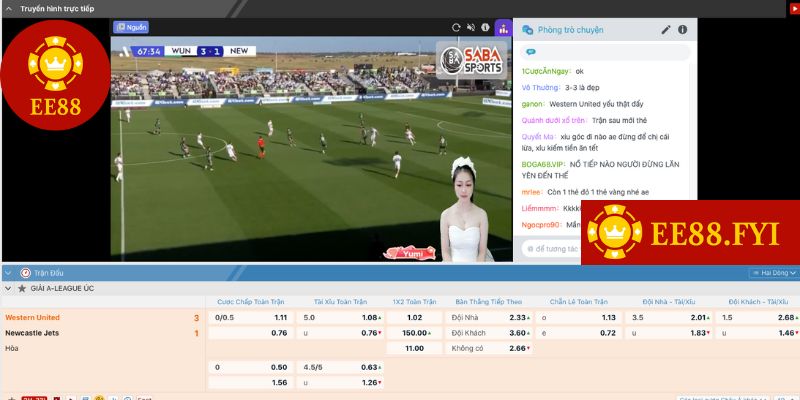The image size is (800, 400).
Task: Click the Vô Thường chat username
Action: coord(540,88)
